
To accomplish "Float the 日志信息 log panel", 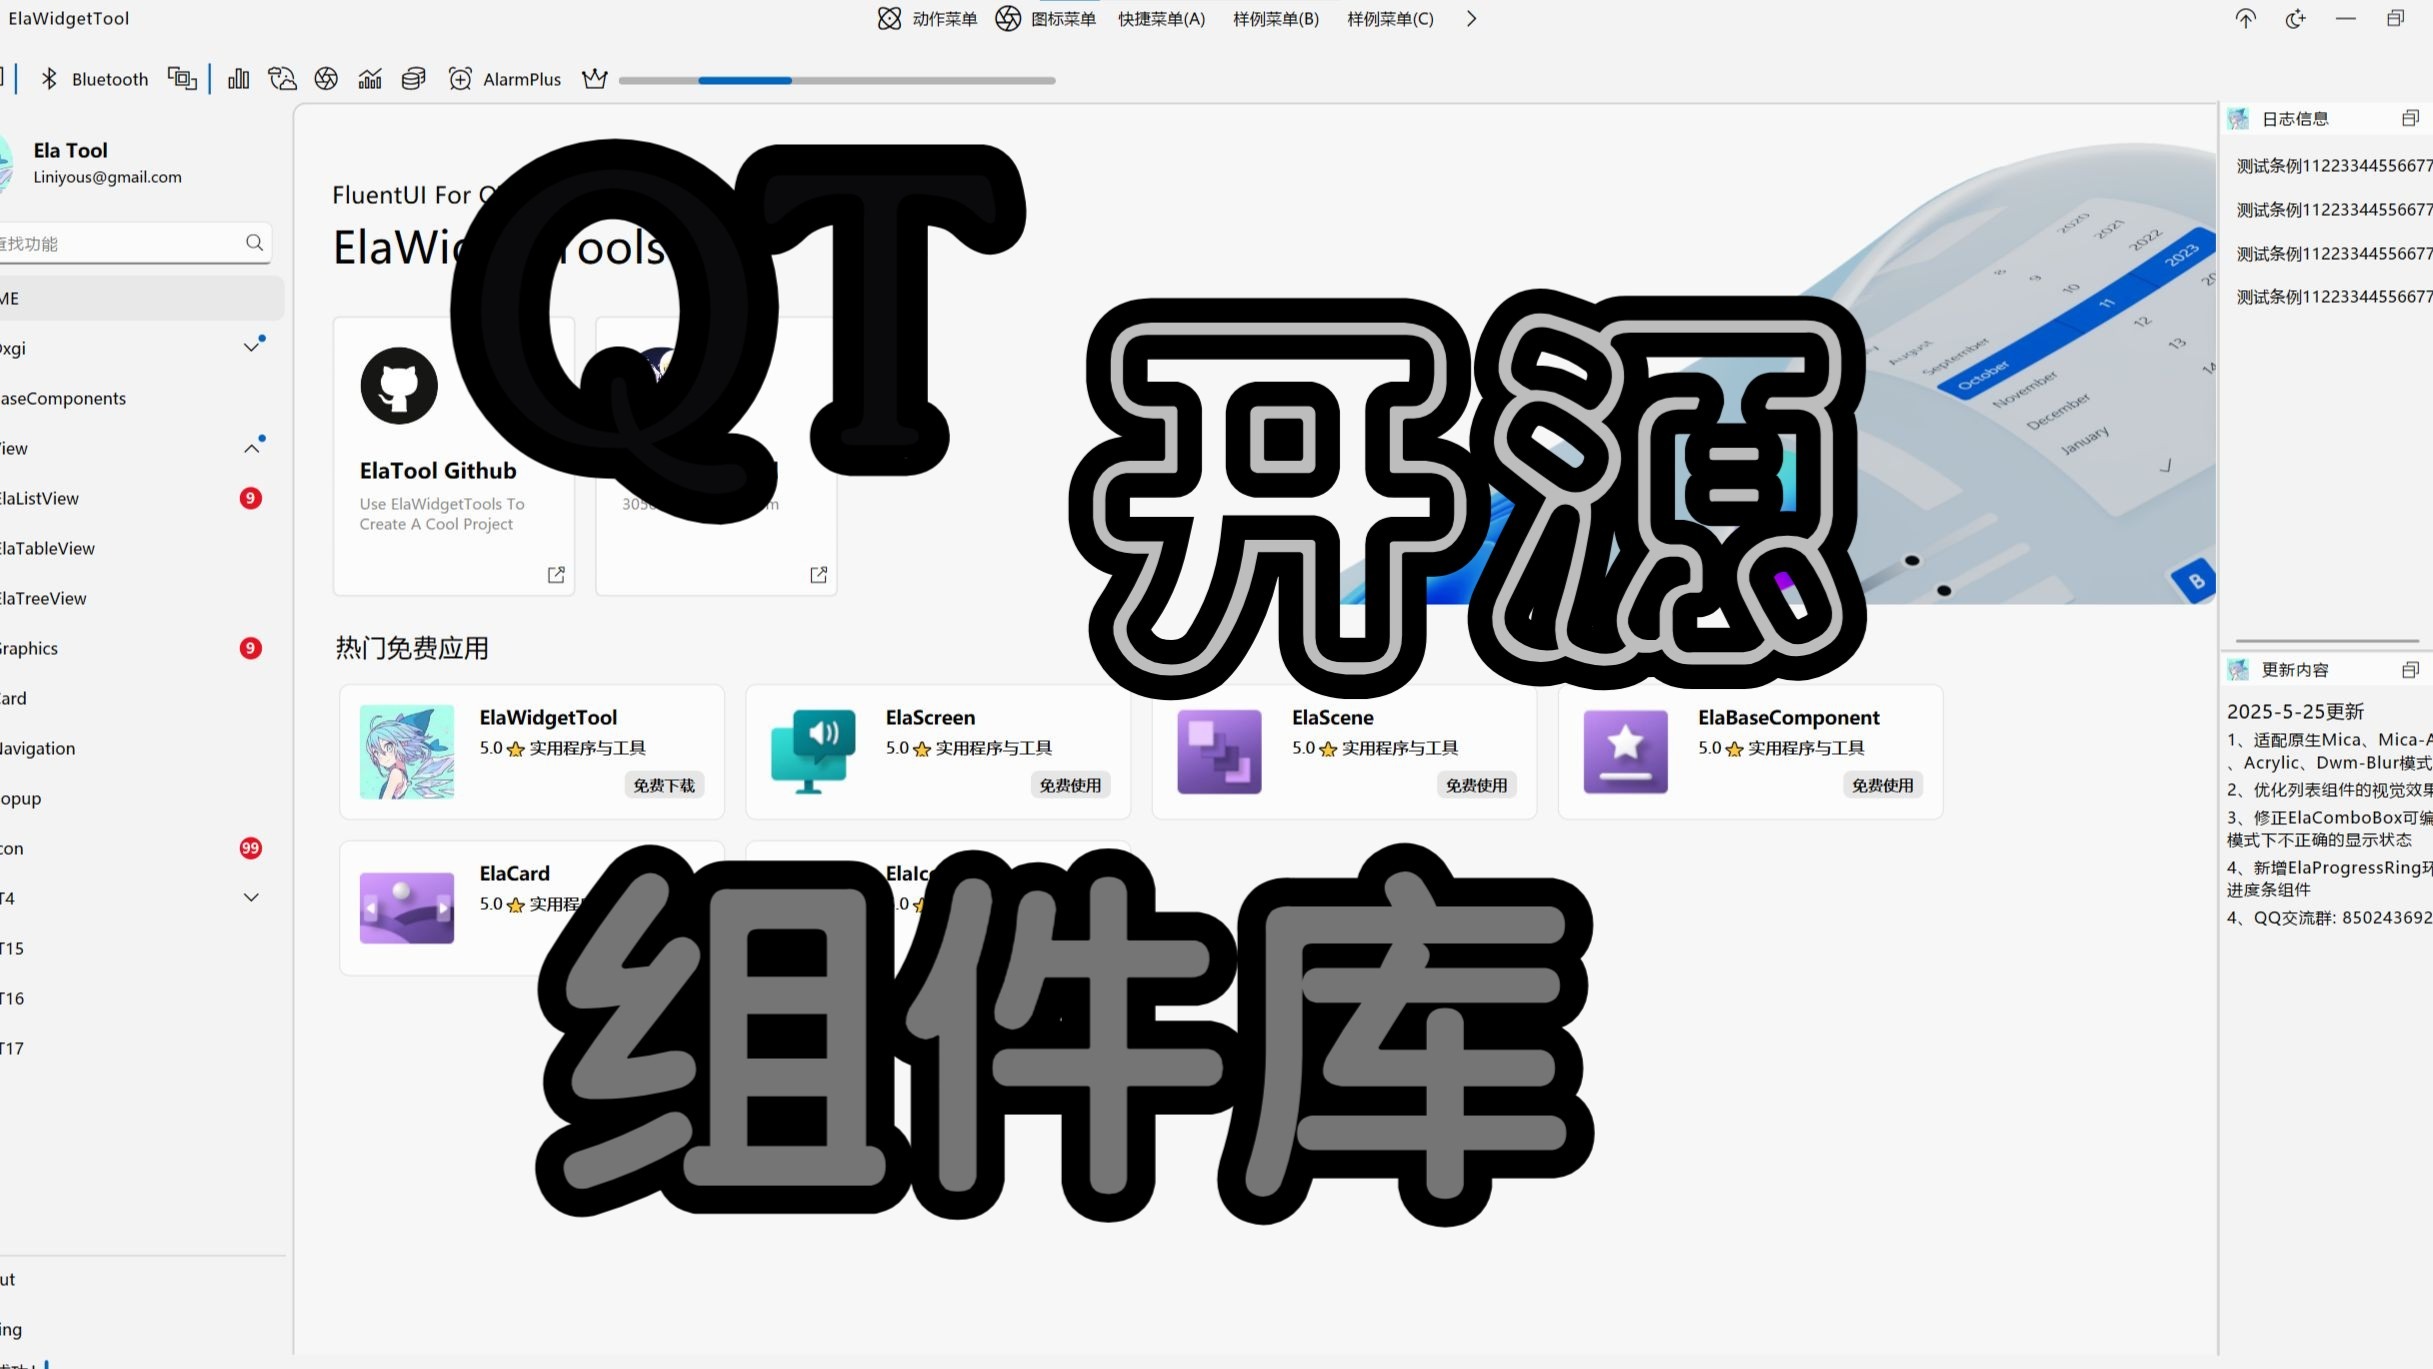I will [2410, 119].
